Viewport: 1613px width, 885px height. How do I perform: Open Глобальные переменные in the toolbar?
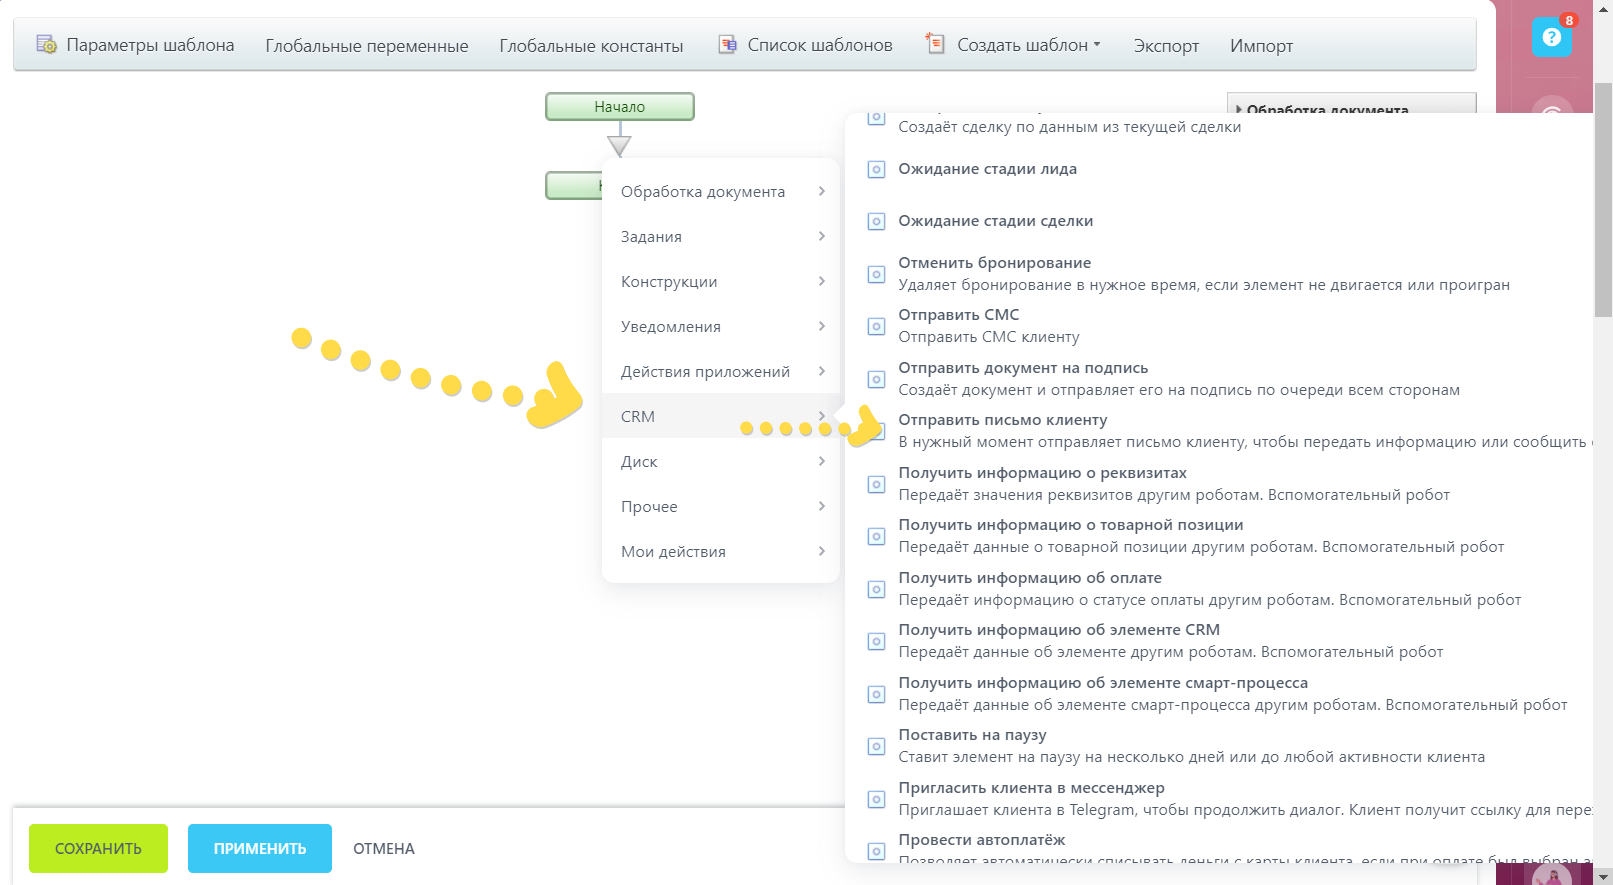(366, 46)
